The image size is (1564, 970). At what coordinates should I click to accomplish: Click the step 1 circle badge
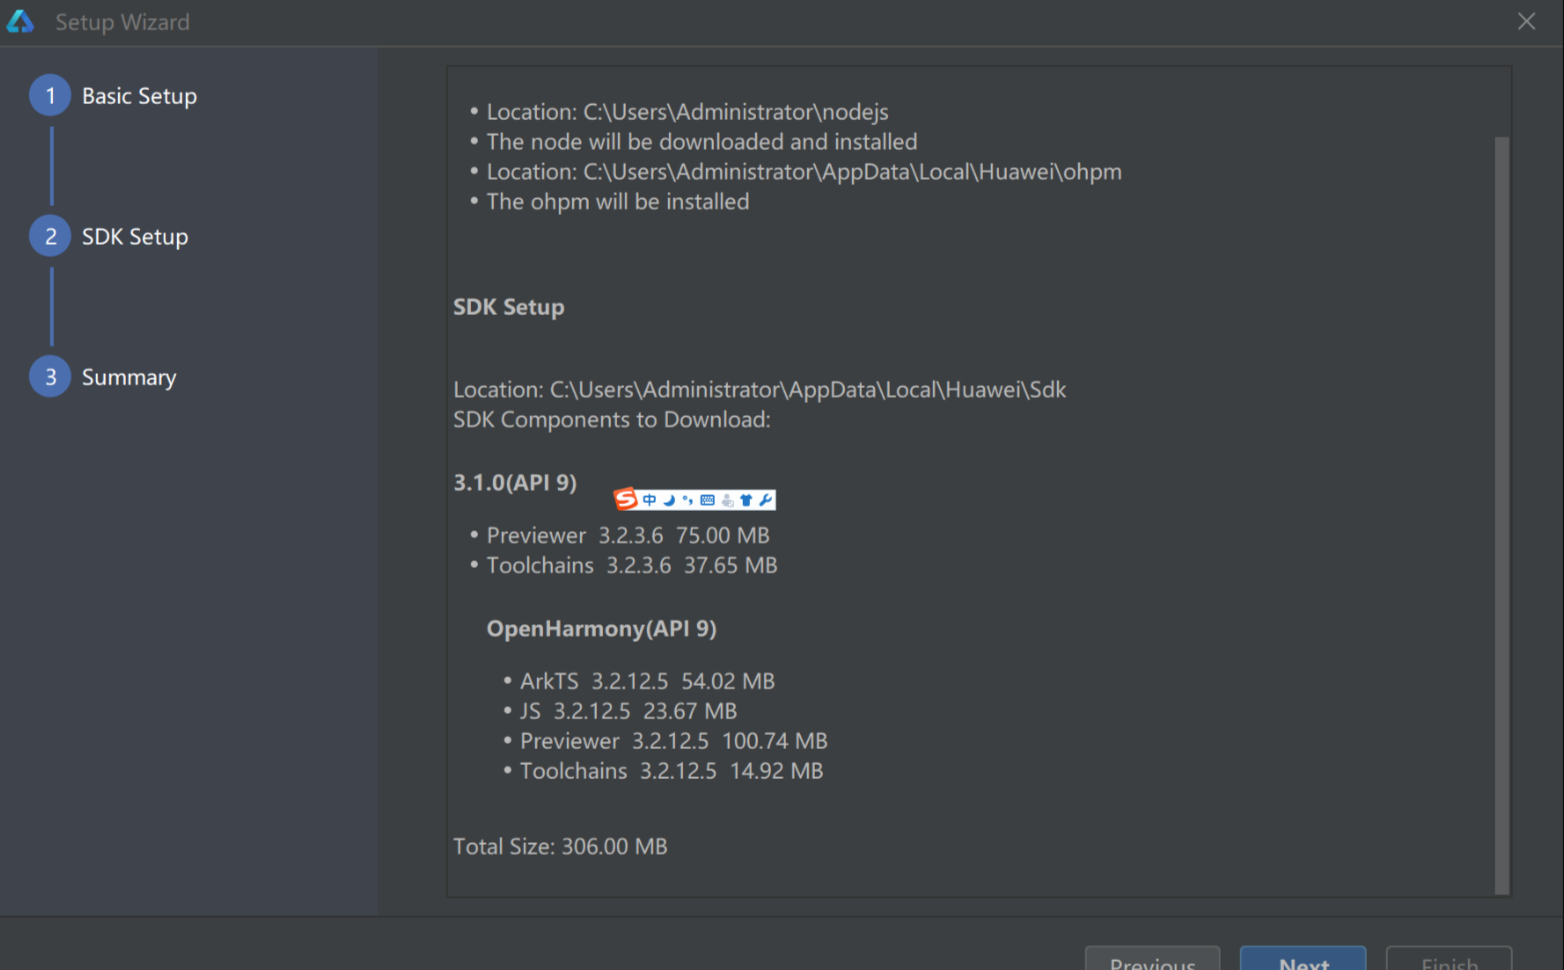pos(50,96)
